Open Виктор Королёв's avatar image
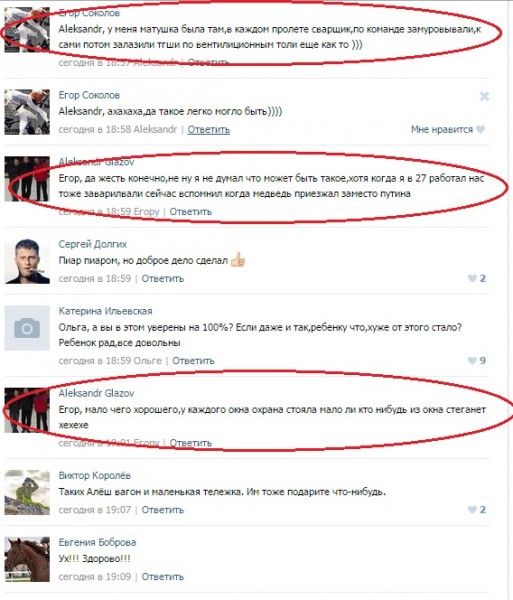The height and width of the screenshot is (600, 513). [x=27, y=492]
